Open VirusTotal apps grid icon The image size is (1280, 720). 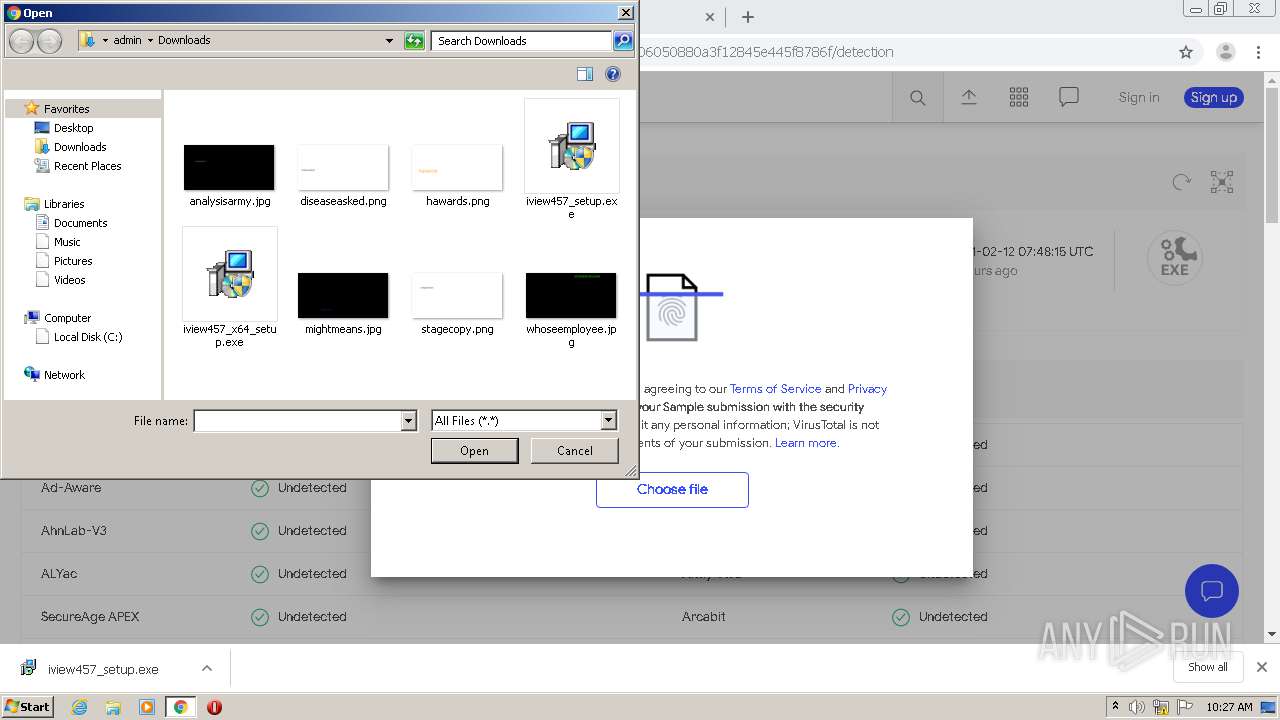(1019, 97)
